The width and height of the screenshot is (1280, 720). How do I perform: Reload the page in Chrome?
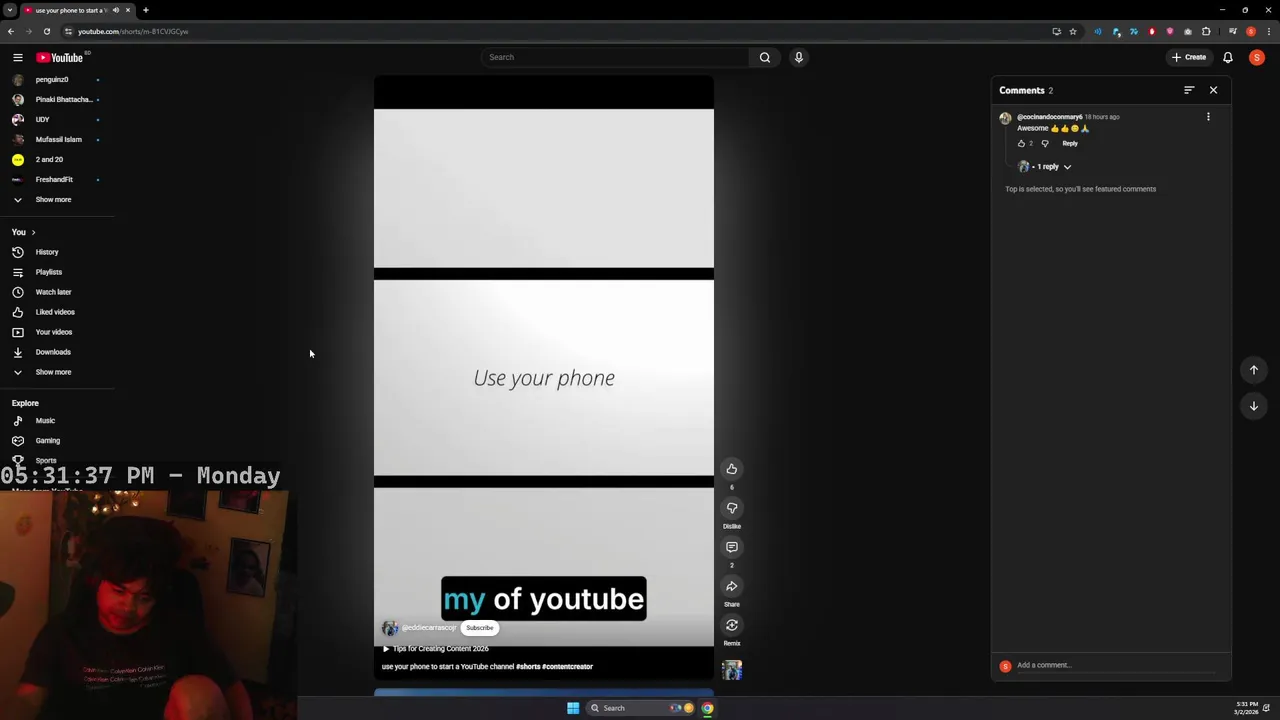[46, 31]
